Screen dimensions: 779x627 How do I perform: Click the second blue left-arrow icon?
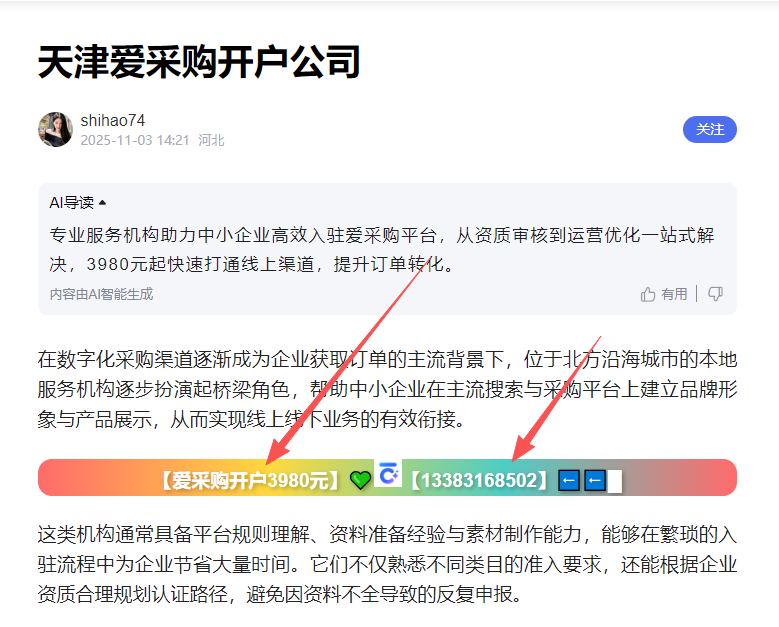pos(595,480)
